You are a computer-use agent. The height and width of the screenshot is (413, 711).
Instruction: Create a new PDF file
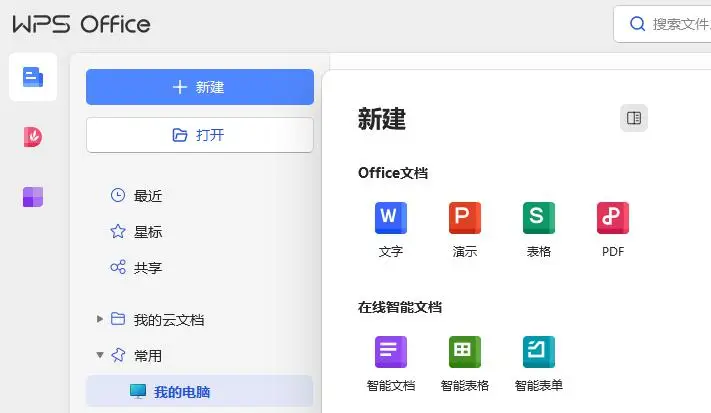pos(613,230)
